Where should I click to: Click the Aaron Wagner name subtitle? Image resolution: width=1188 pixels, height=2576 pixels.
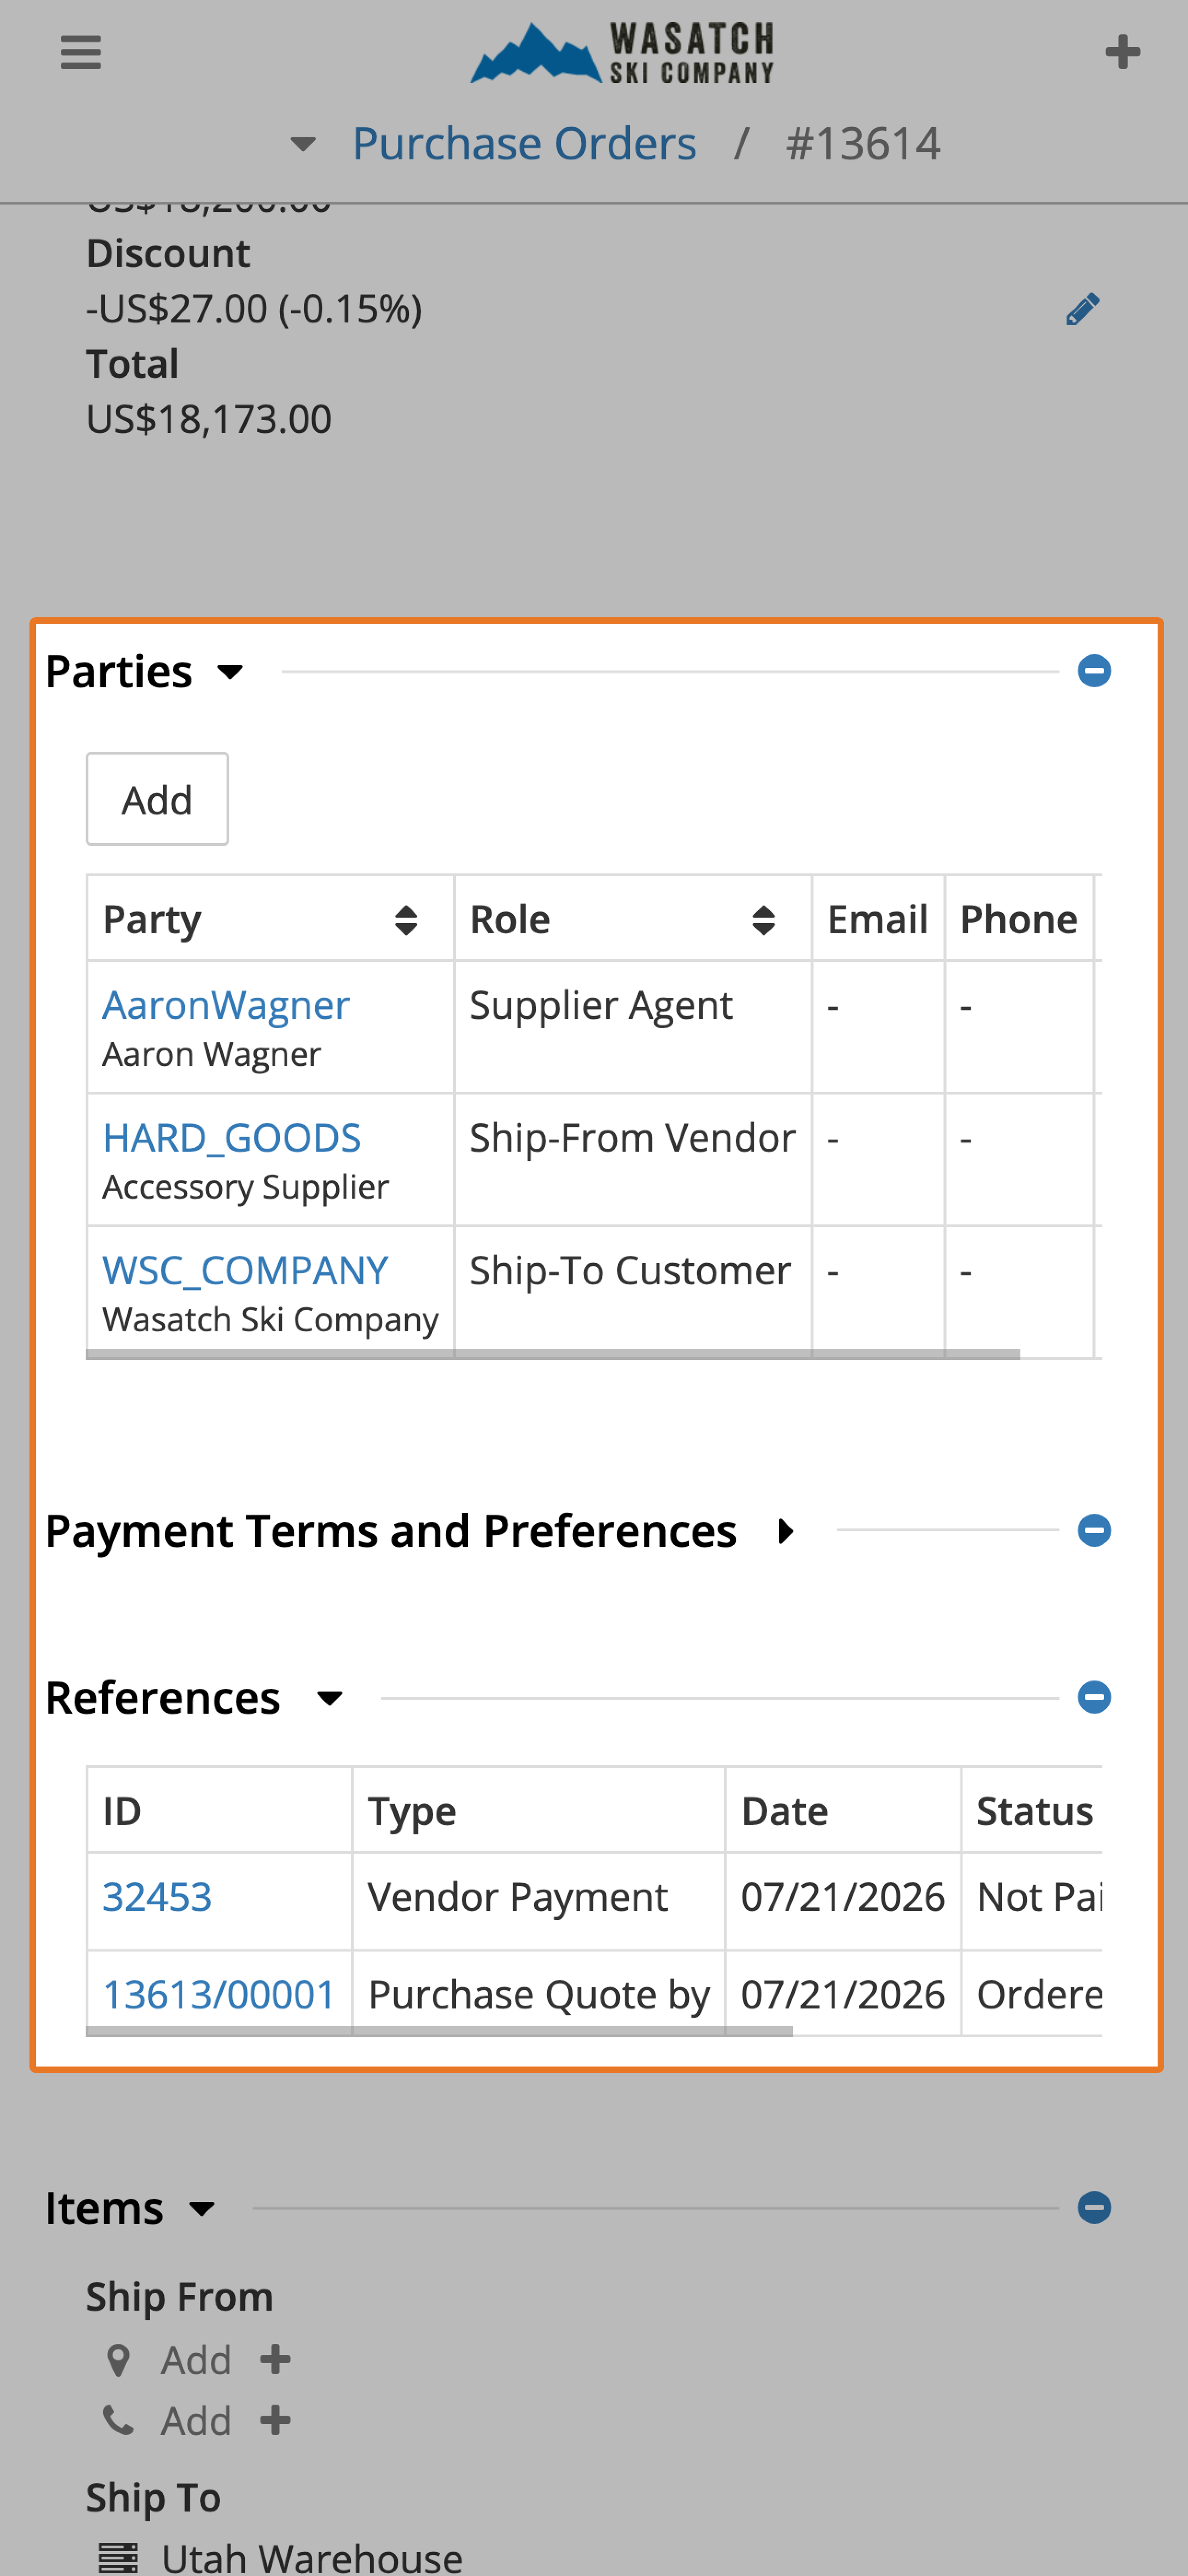tap(212, 1054)
